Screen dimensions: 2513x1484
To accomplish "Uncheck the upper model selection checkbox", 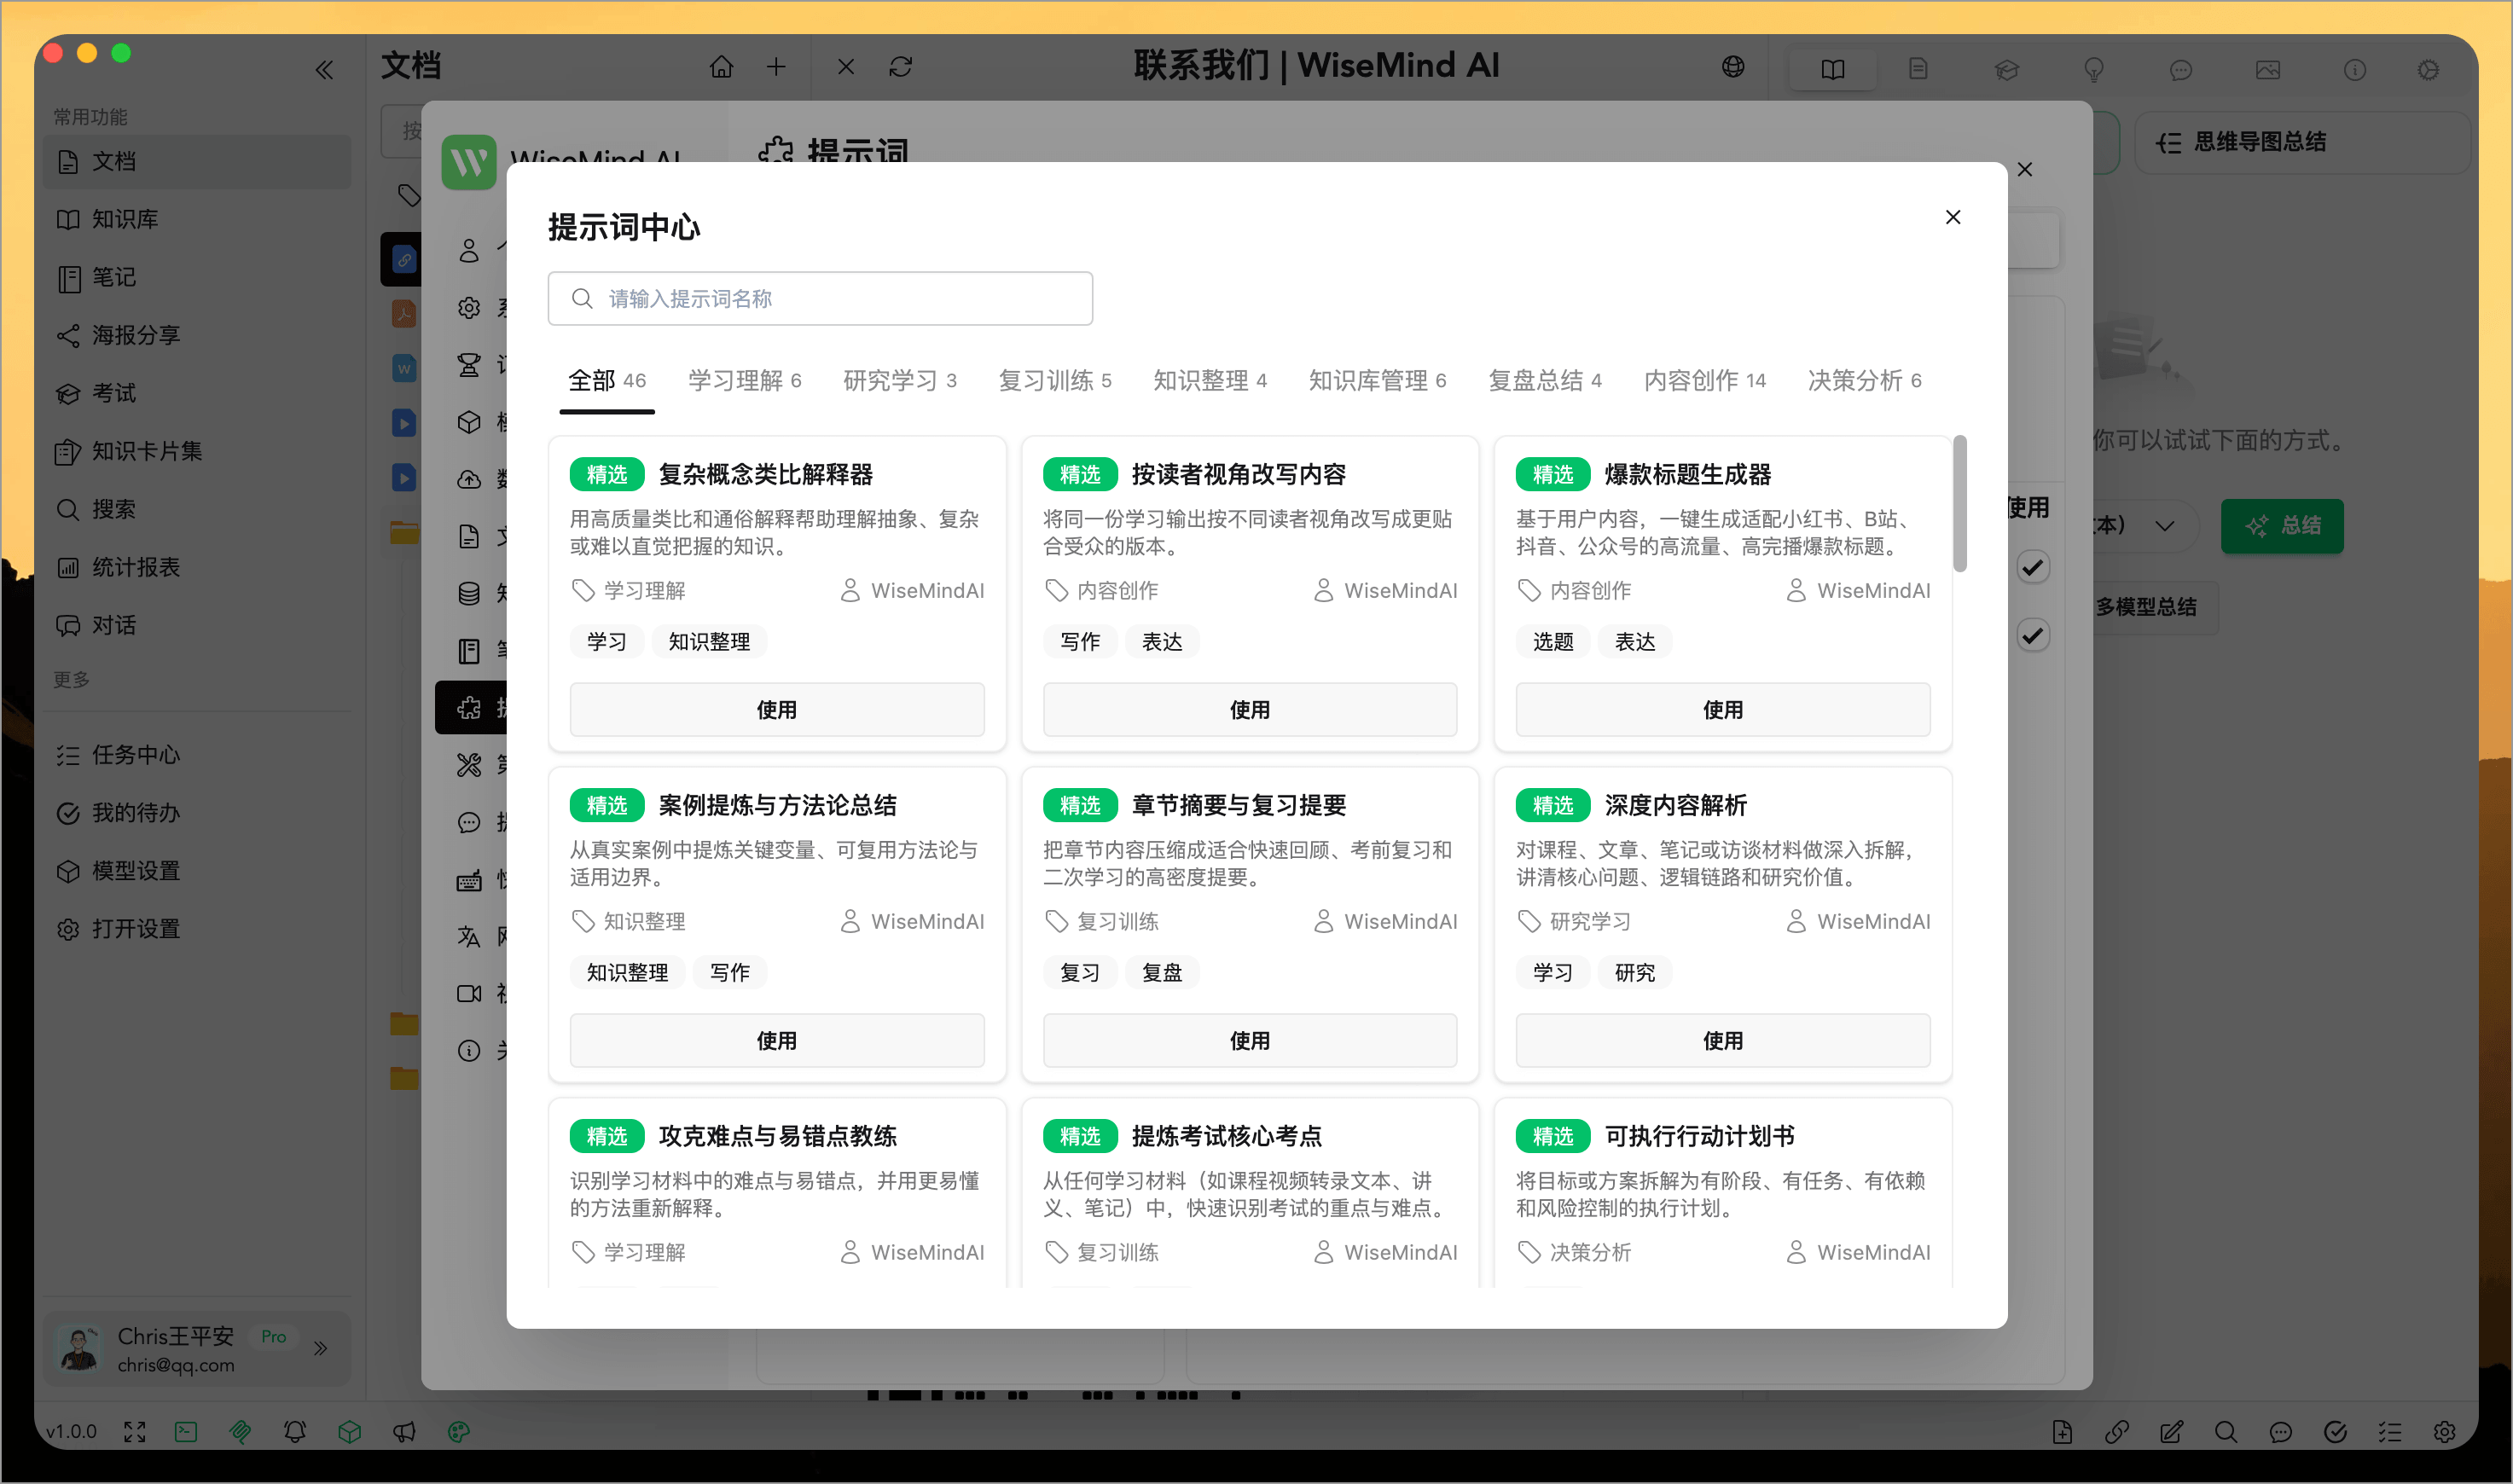I will click(x=2033, y=566).
